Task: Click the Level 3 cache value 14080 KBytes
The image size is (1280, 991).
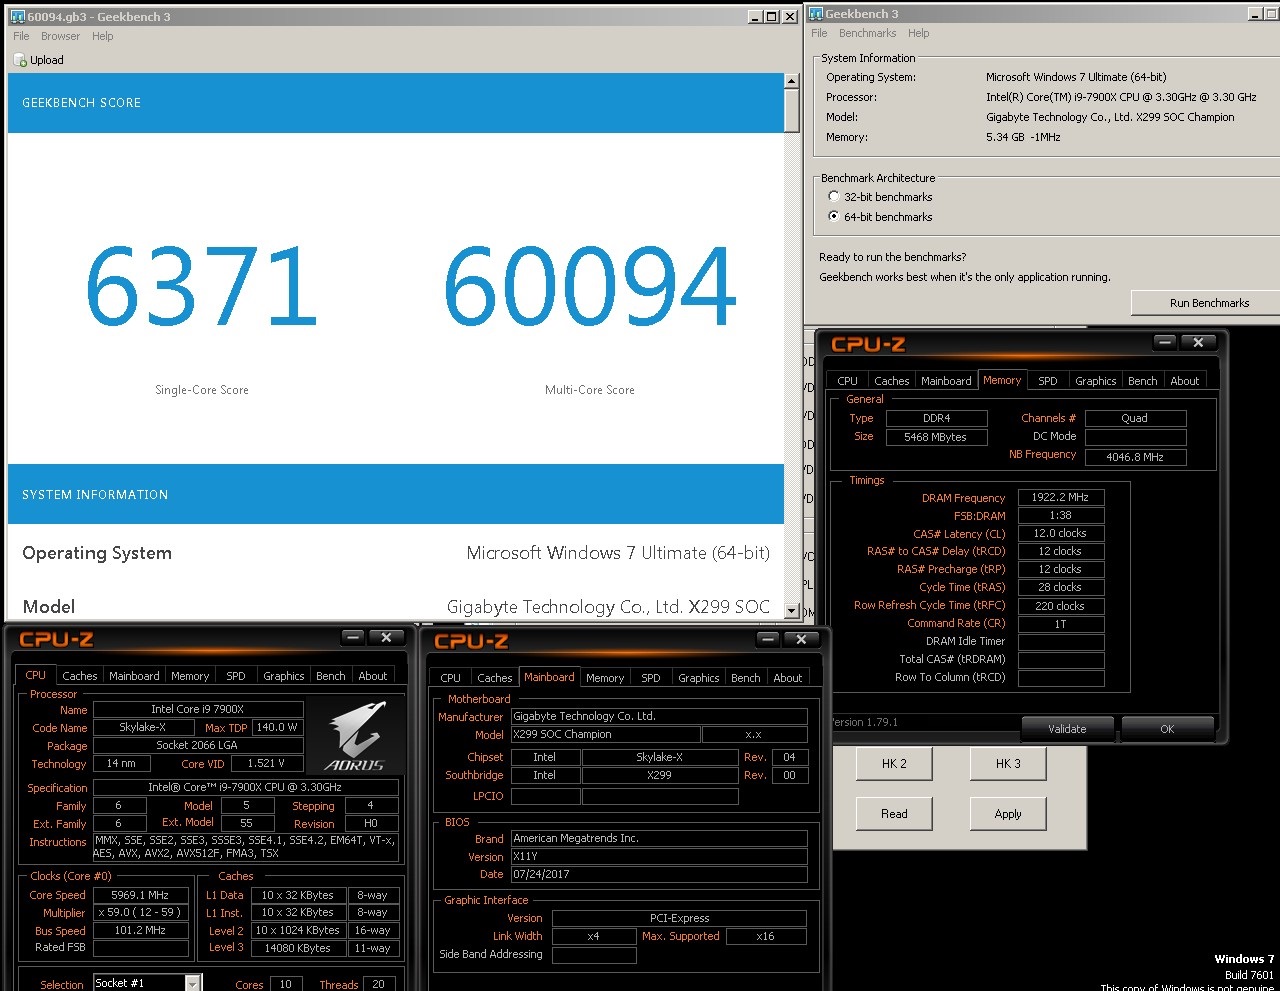Action: pos(298,948)
